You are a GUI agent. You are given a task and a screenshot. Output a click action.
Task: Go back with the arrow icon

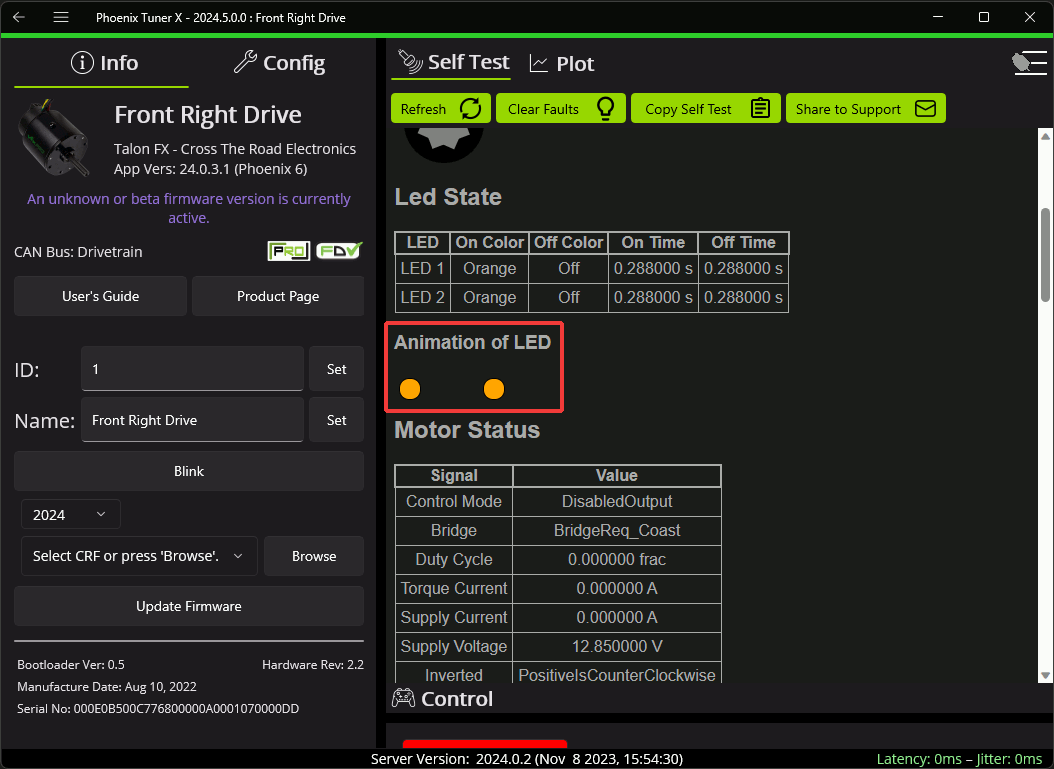click(x=19, y=17)
